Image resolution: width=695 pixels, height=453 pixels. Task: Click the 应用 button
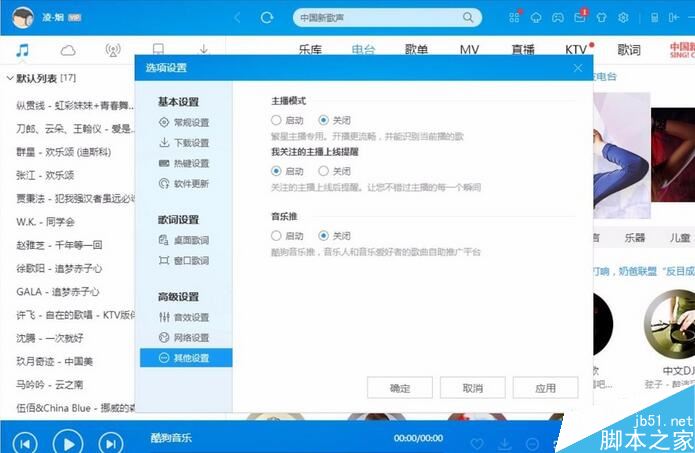[545, 388]
